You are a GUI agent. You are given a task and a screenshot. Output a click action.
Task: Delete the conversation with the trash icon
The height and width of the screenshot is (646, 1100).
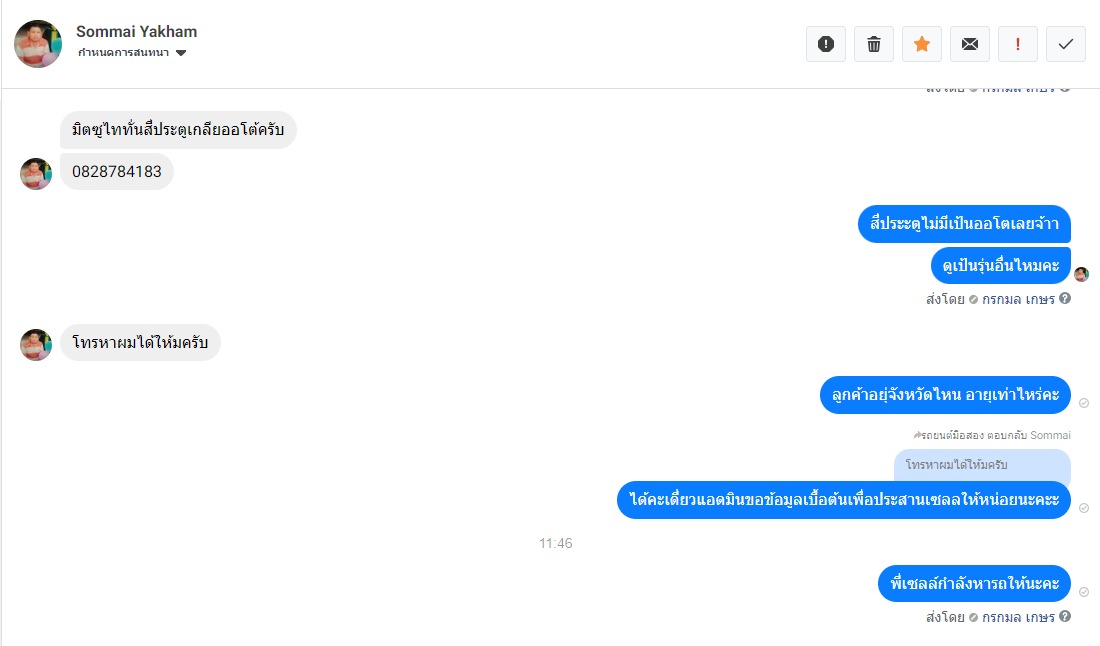point(873,44)
